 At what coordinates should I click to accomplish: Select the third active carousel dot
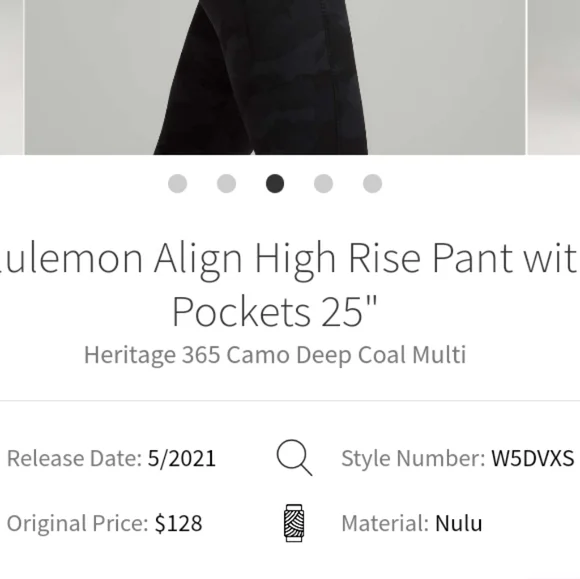275,184
